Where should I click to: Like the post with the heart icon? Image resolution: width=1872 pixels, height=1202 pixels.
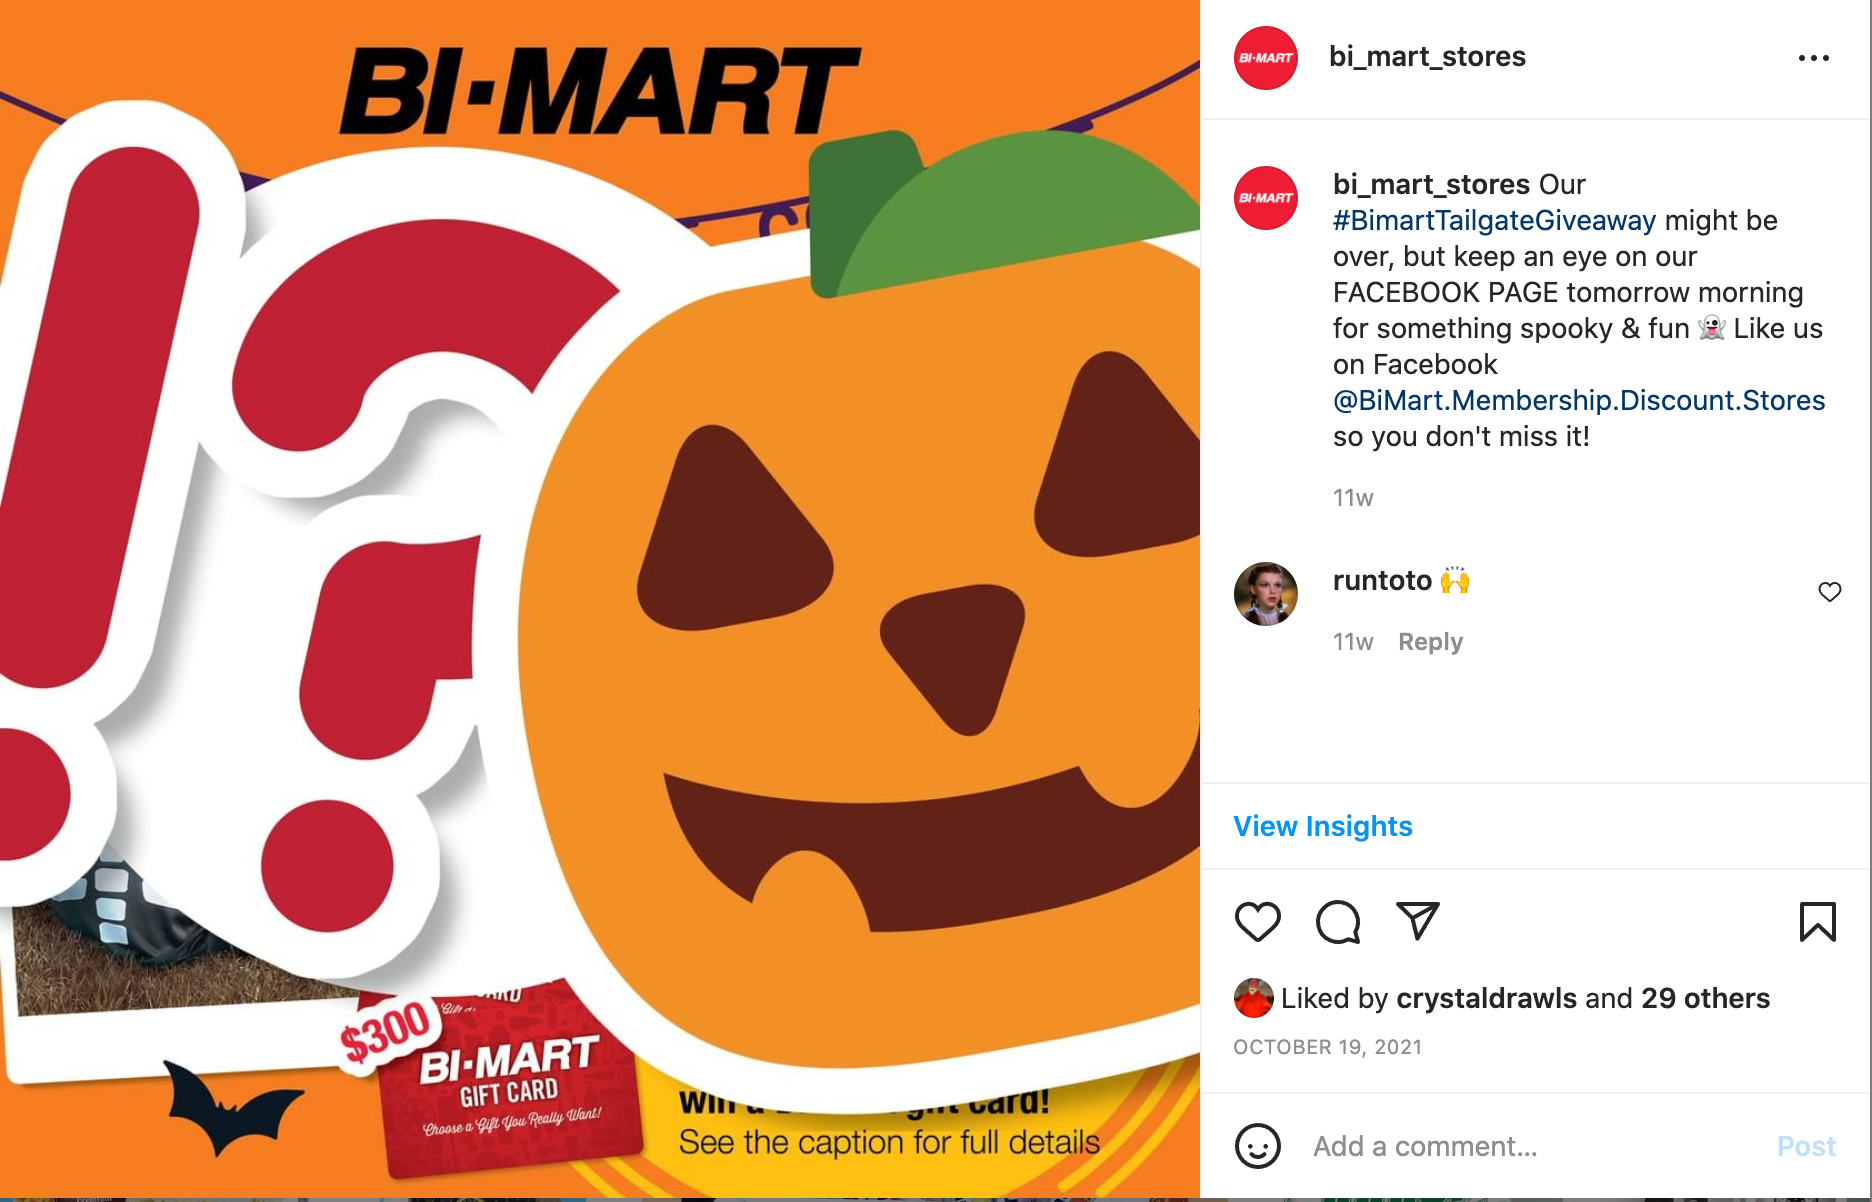click(x=1257, y=921)
